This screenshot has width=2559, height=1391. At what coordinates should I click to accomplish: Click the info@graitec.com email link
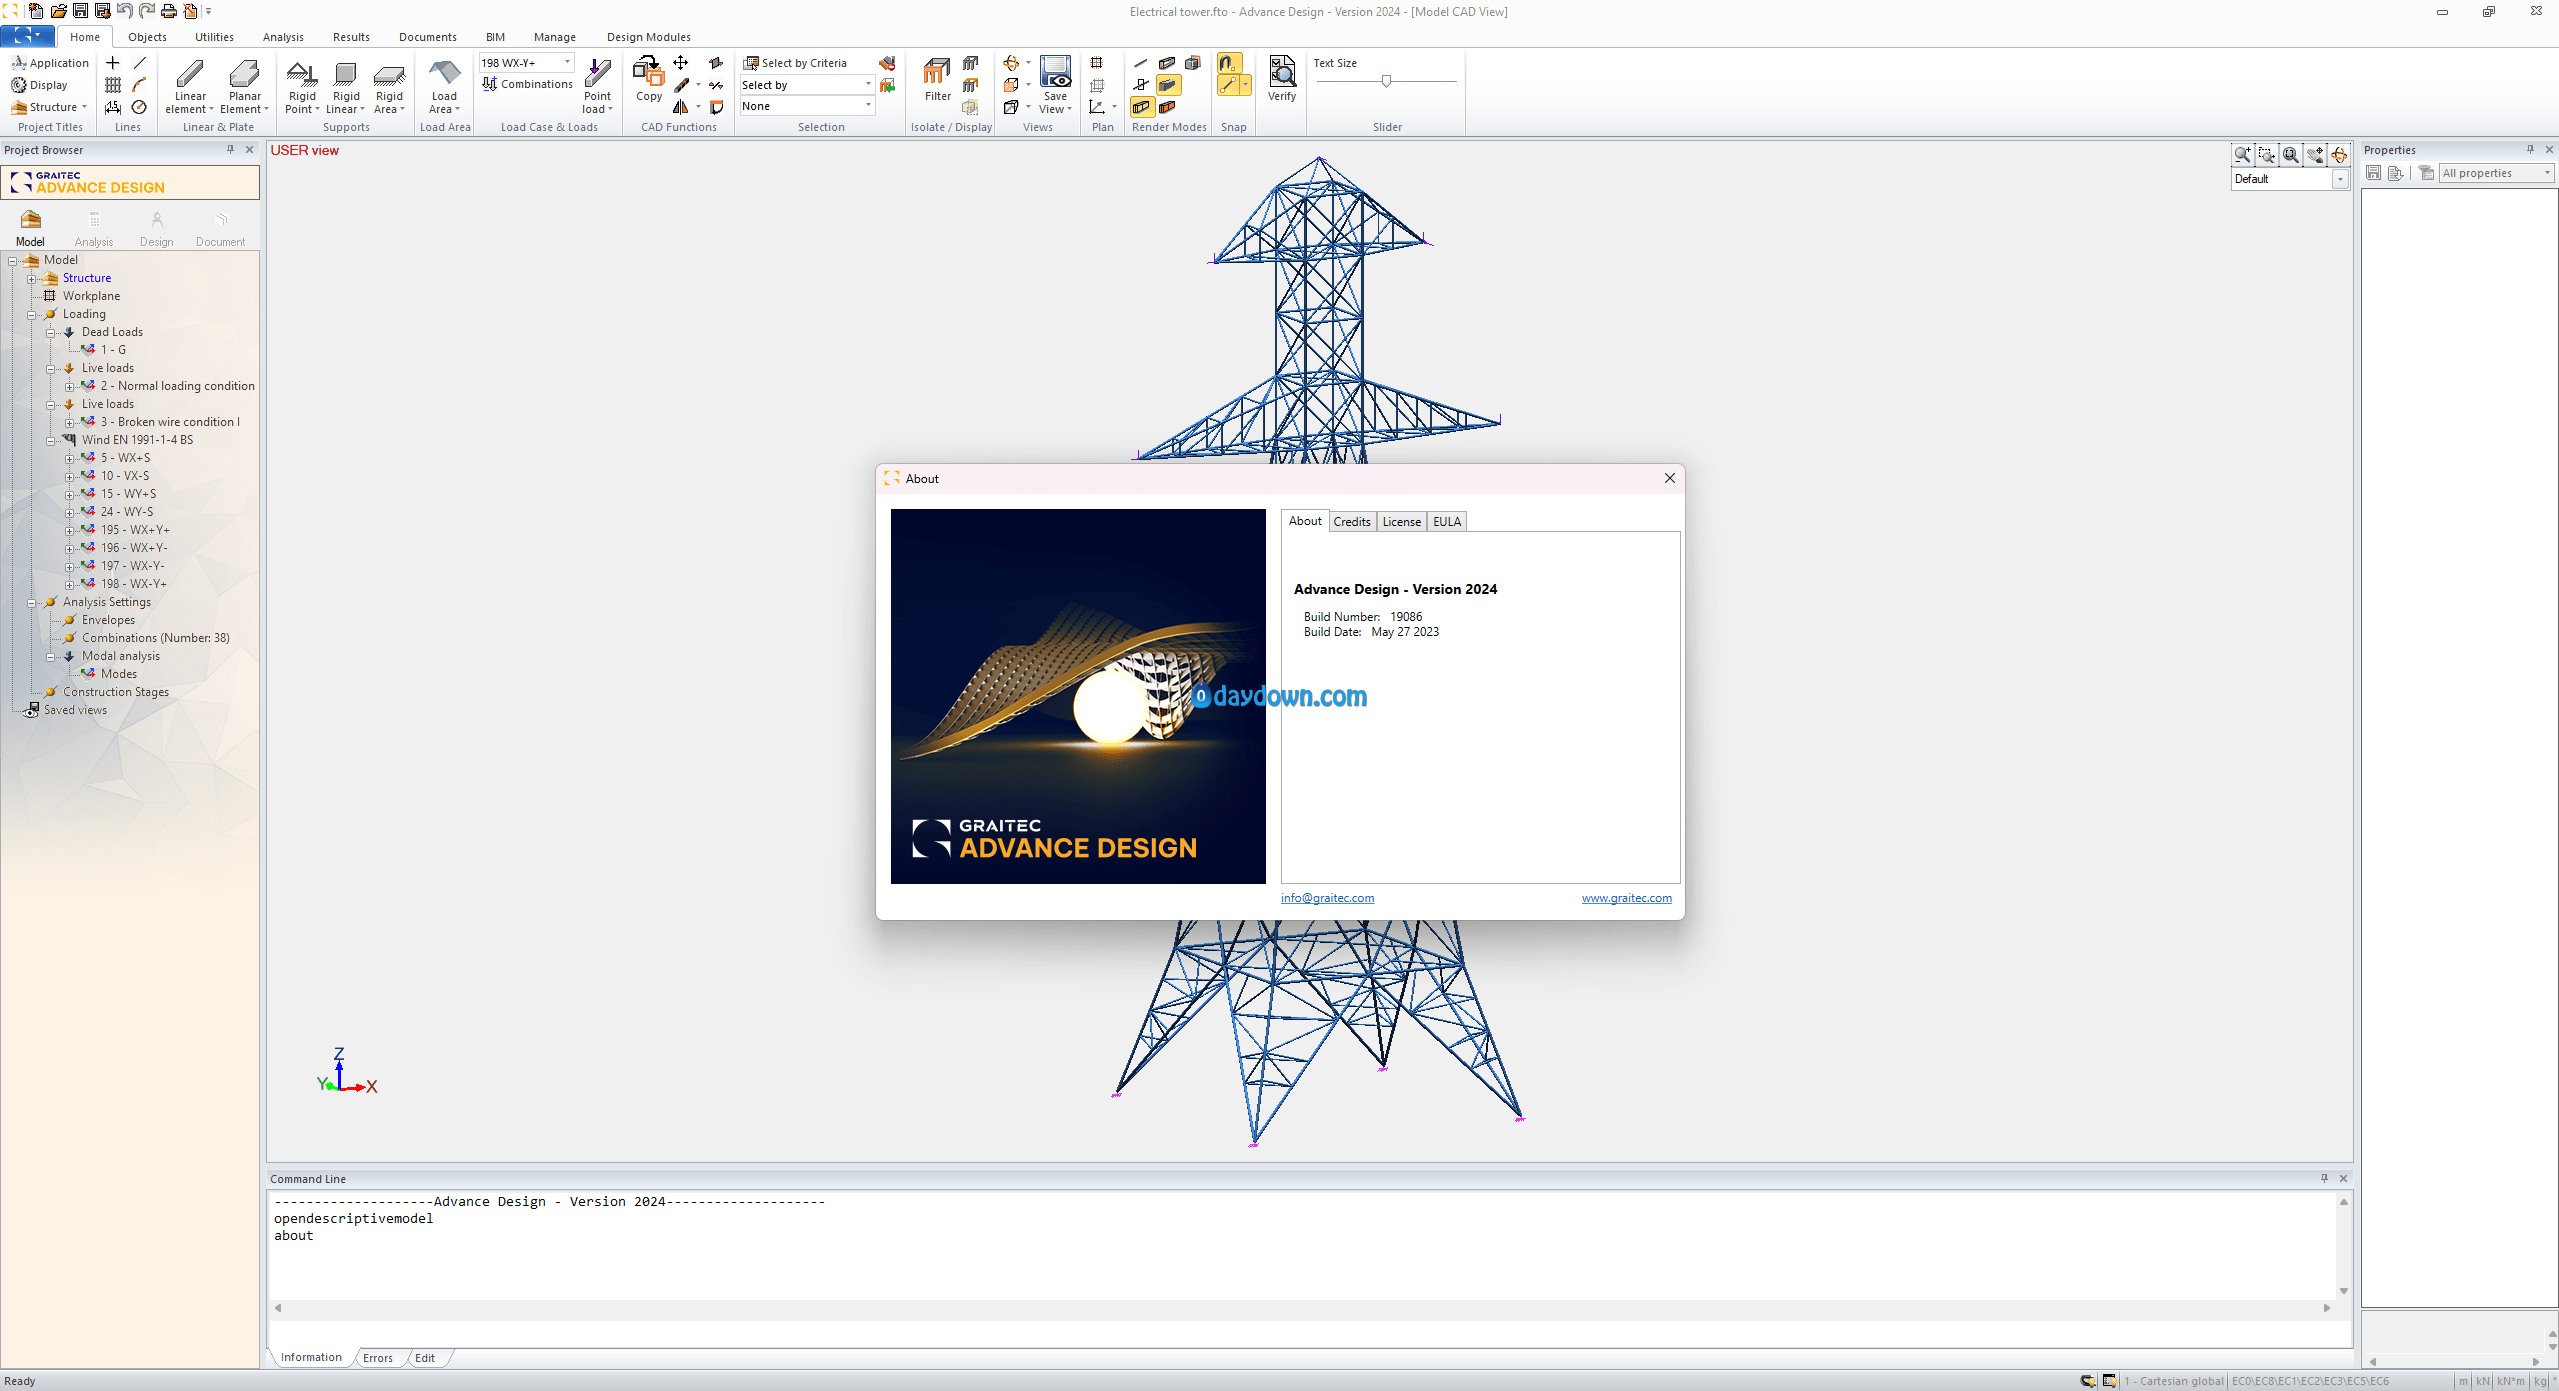pyautogui.click(x=1327, y=898)
